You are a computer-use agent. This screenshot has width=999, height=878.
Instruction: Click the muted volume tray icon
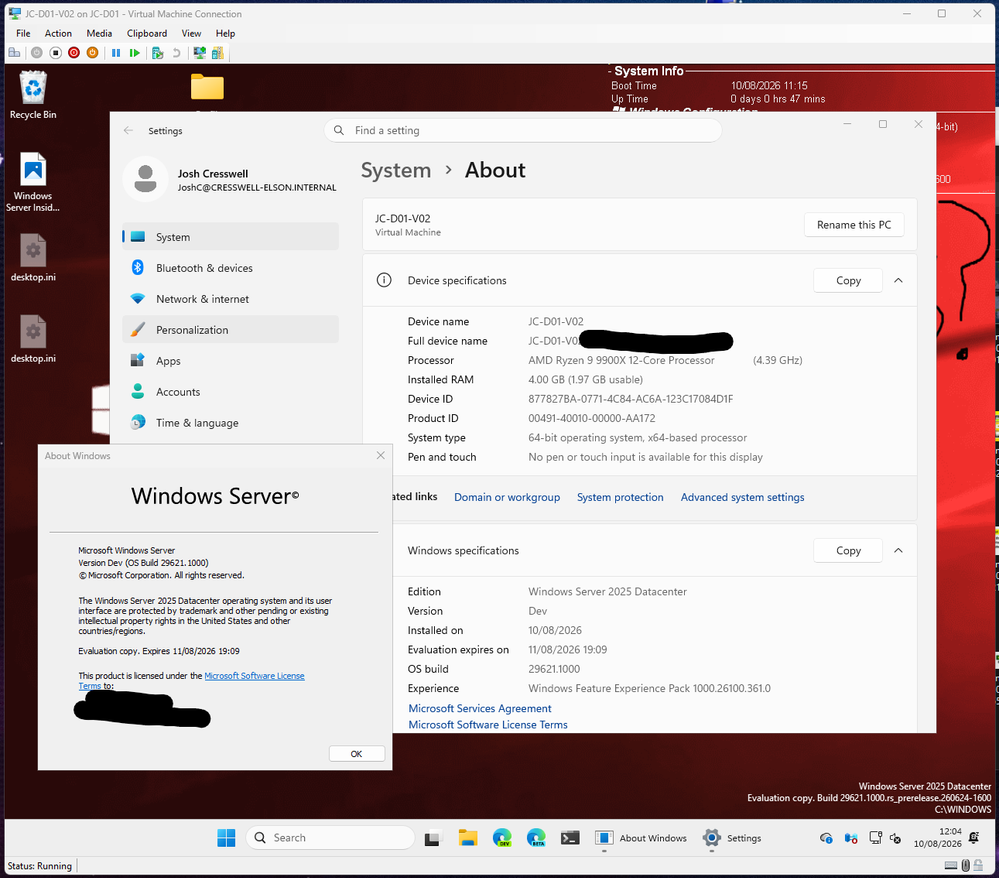895,838
